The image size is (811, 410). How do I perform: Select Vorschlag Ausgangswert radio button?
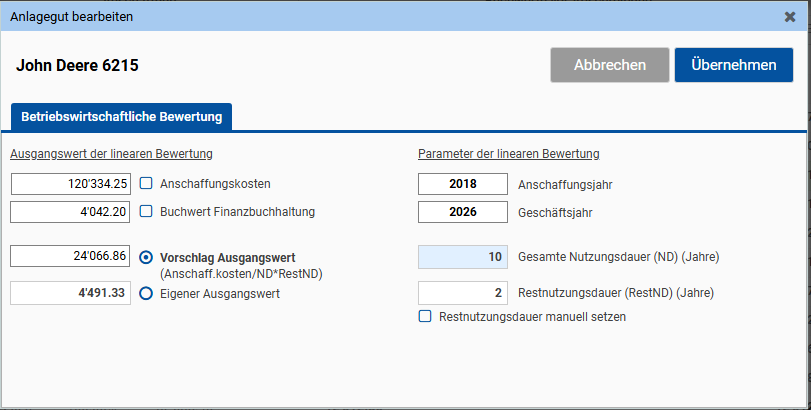146,257
